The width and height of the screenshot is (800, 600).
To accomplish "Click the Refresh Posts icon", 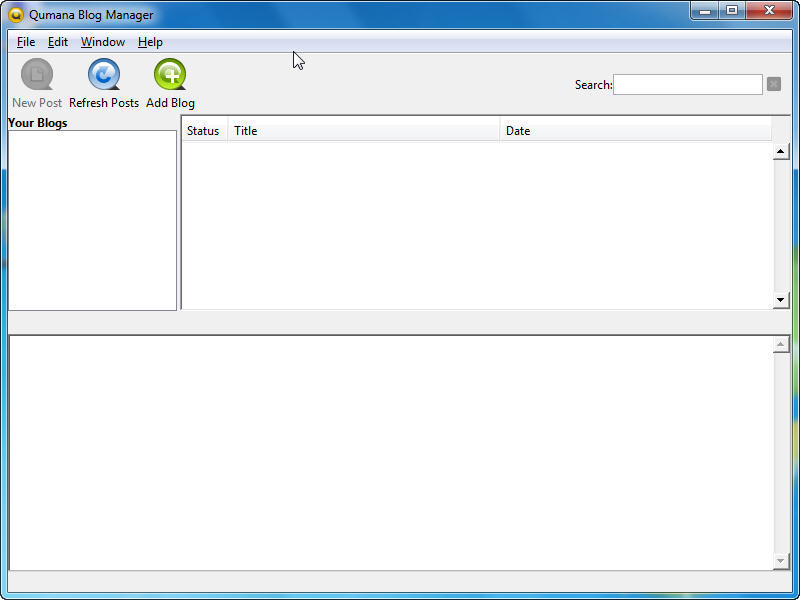I will (x=104, y=75).
